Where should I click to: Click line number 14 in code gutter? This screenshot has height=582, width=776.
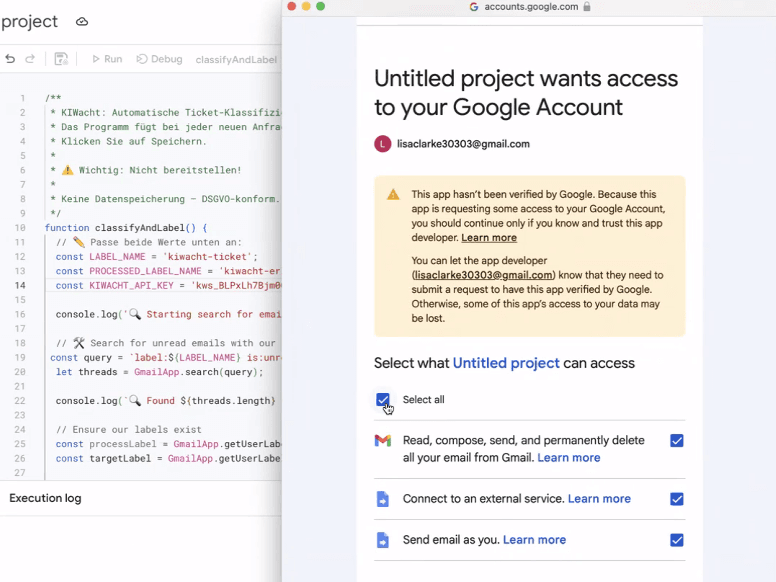pyautogui.click(x=20, y=286)
